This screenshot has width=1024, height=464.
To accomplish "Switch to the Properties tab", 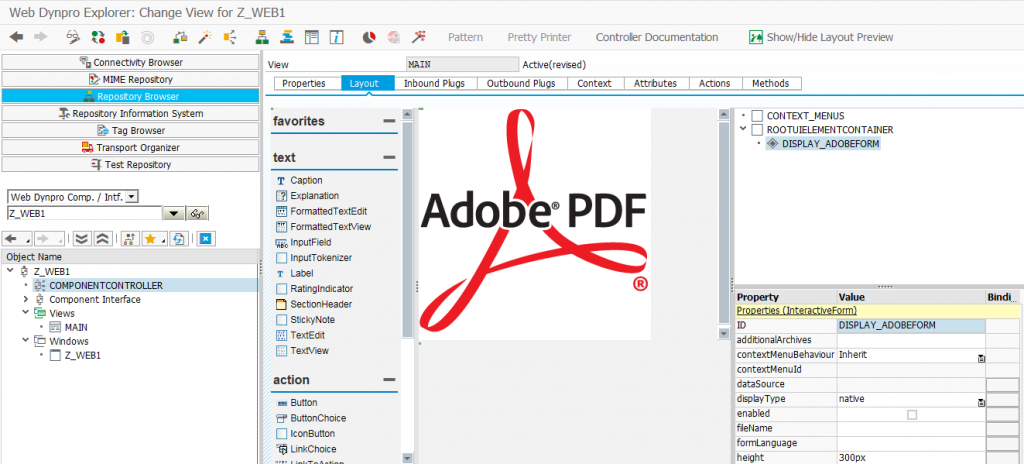I will (304, 83).
